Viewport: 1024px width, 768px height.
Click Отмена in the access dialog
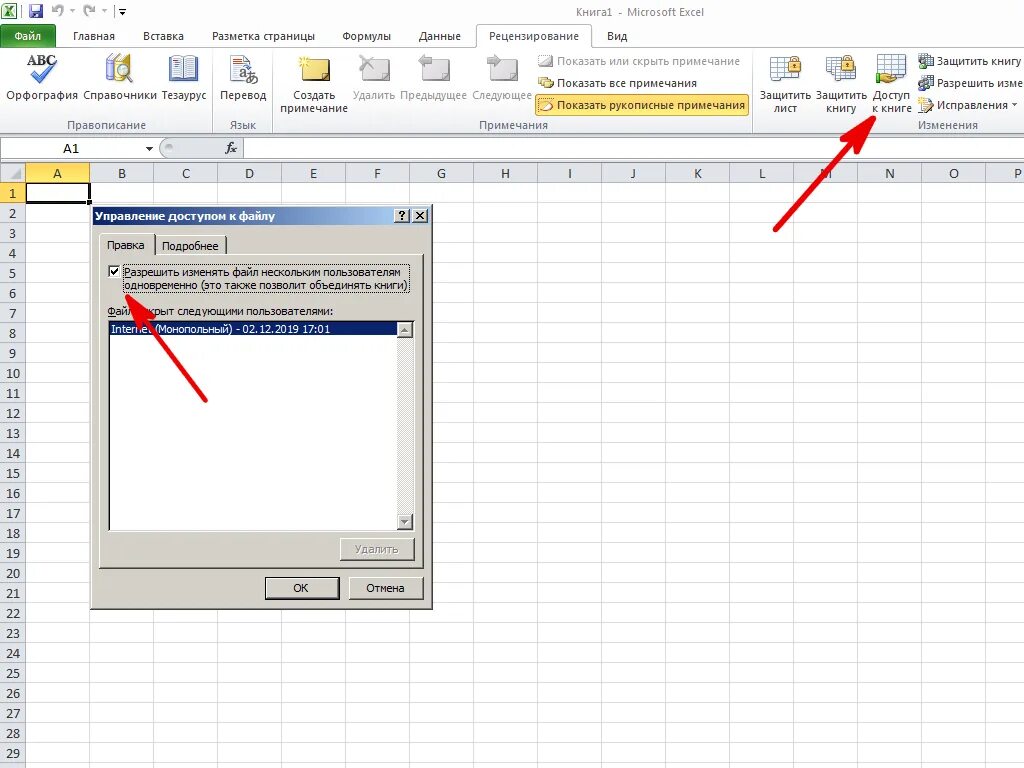click(385, 588)
